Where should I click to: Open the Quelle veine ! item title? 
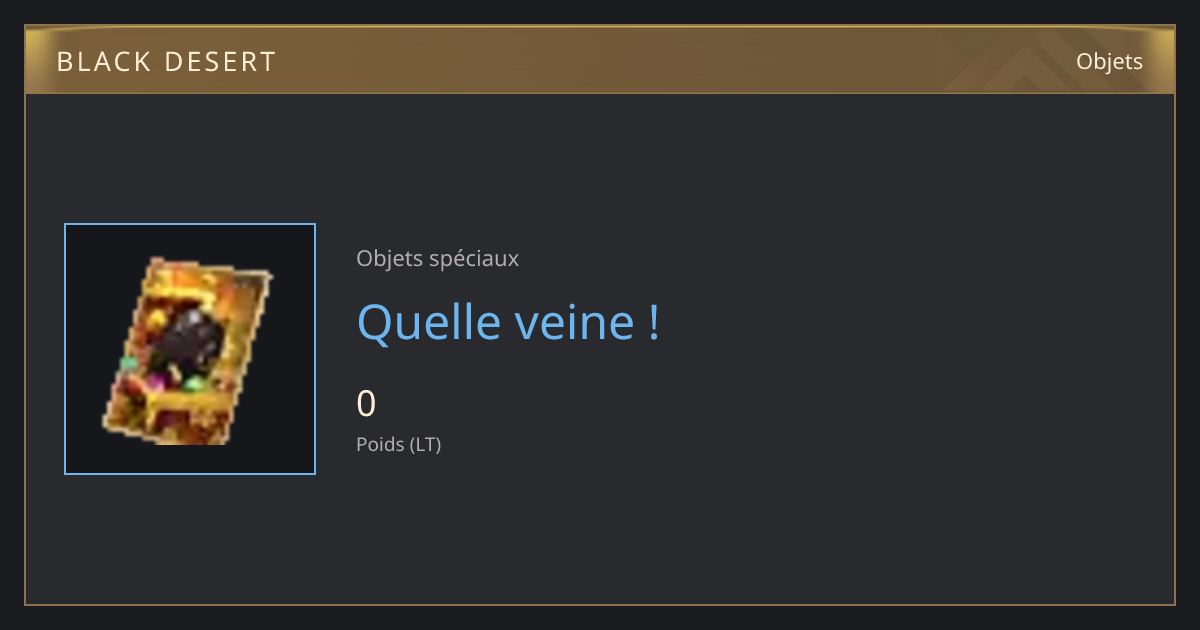pyautogui.click(x=508, y=322)
